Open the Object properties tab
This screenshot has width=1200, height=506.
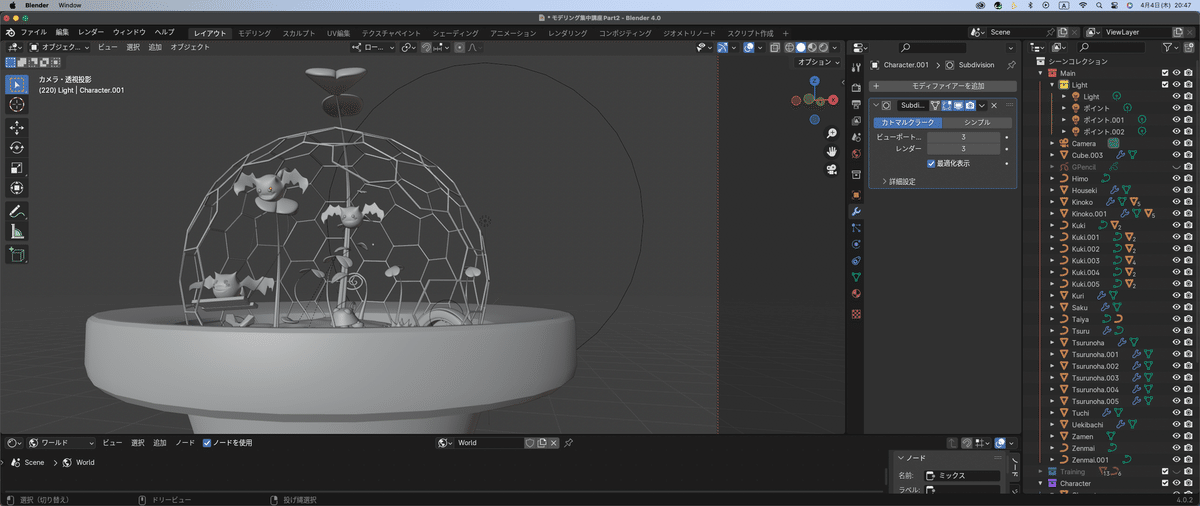(856, 195)
